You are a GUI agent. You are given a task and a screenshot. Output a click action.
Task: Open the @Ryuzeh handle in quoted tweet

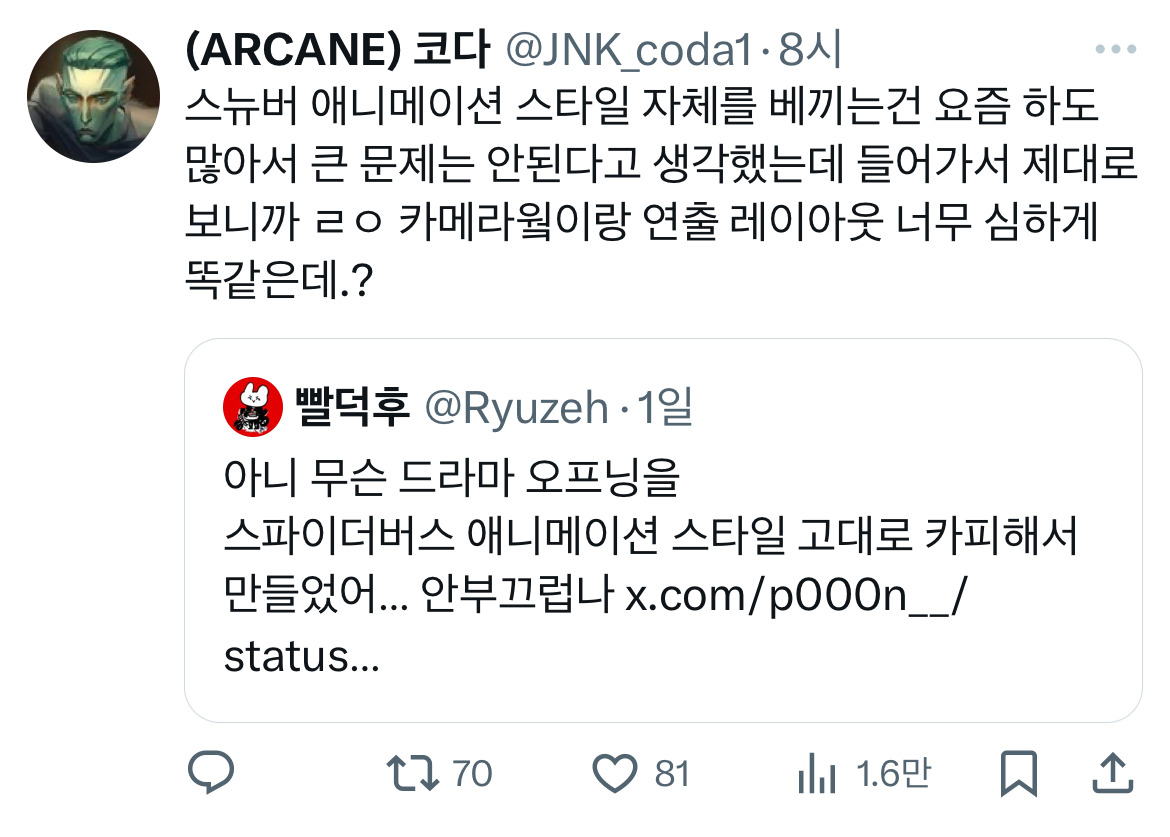pos(516,409)
